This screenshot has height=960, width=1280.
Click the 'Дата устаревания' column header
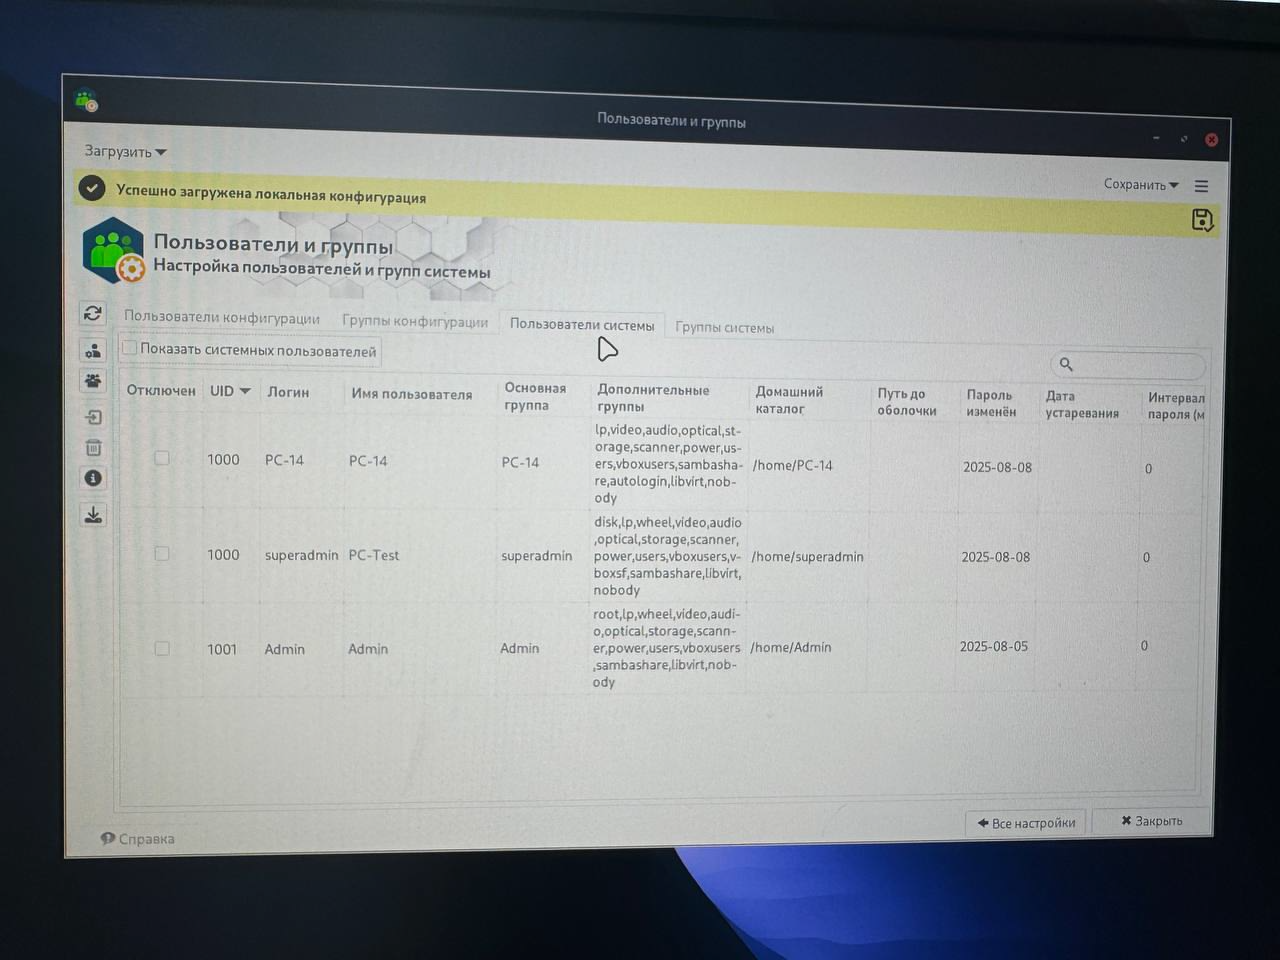coord(1082,404)
